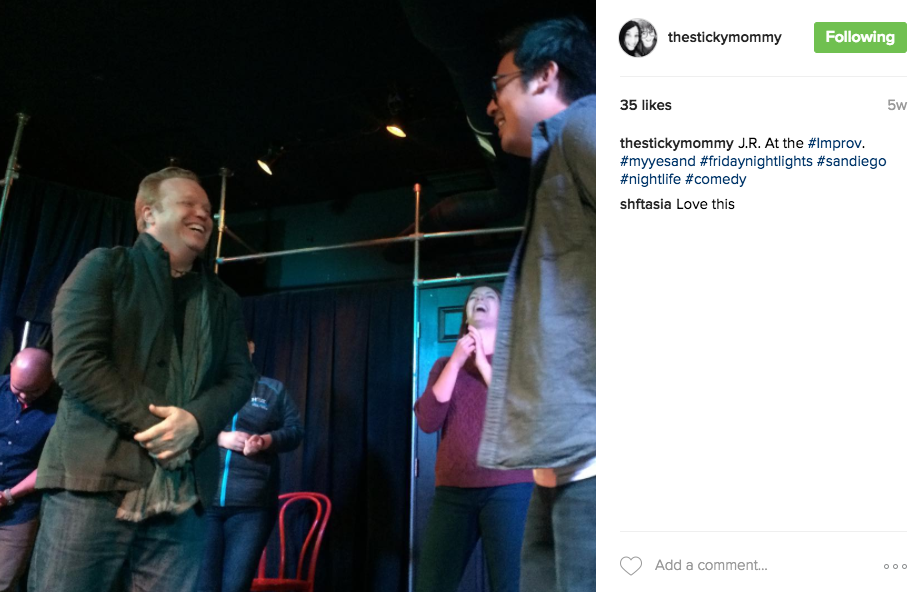This screenshot has height=592, width=923.
Task: Open the #fridaynightlights hashtag
Action: tap(756, 161)
